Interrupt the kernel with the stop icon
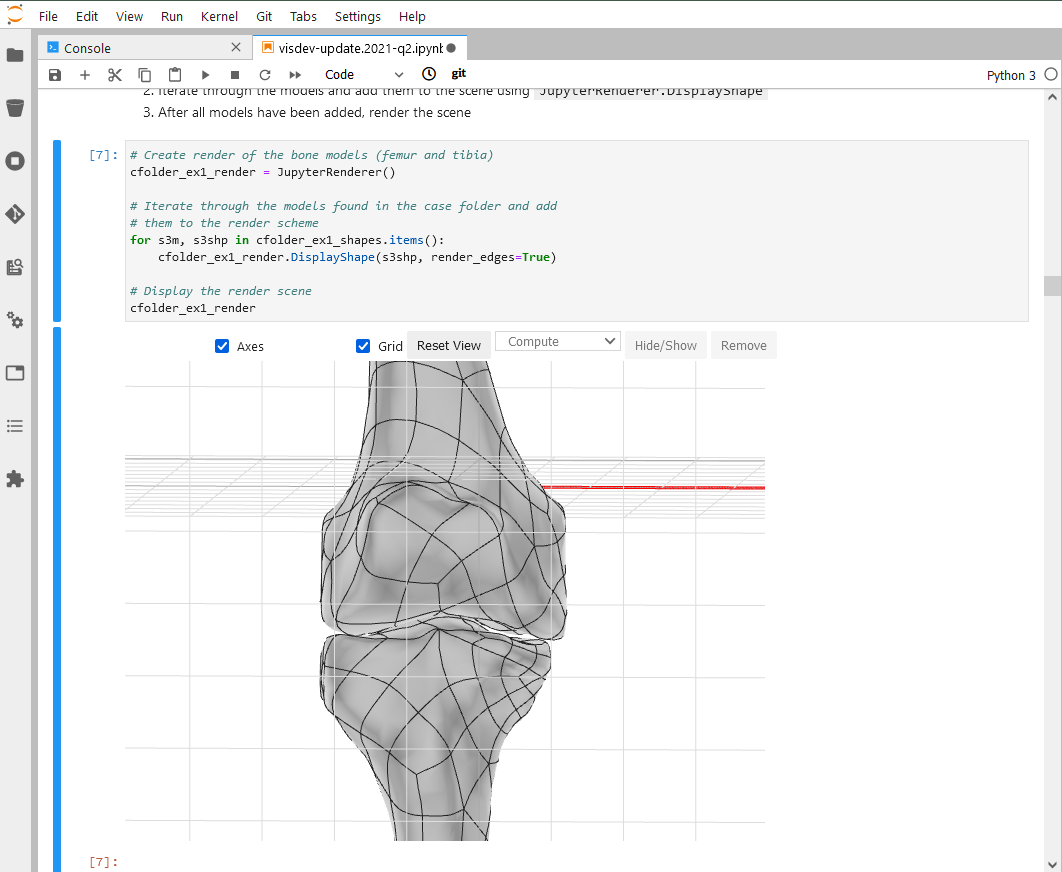 pos(234,74)
